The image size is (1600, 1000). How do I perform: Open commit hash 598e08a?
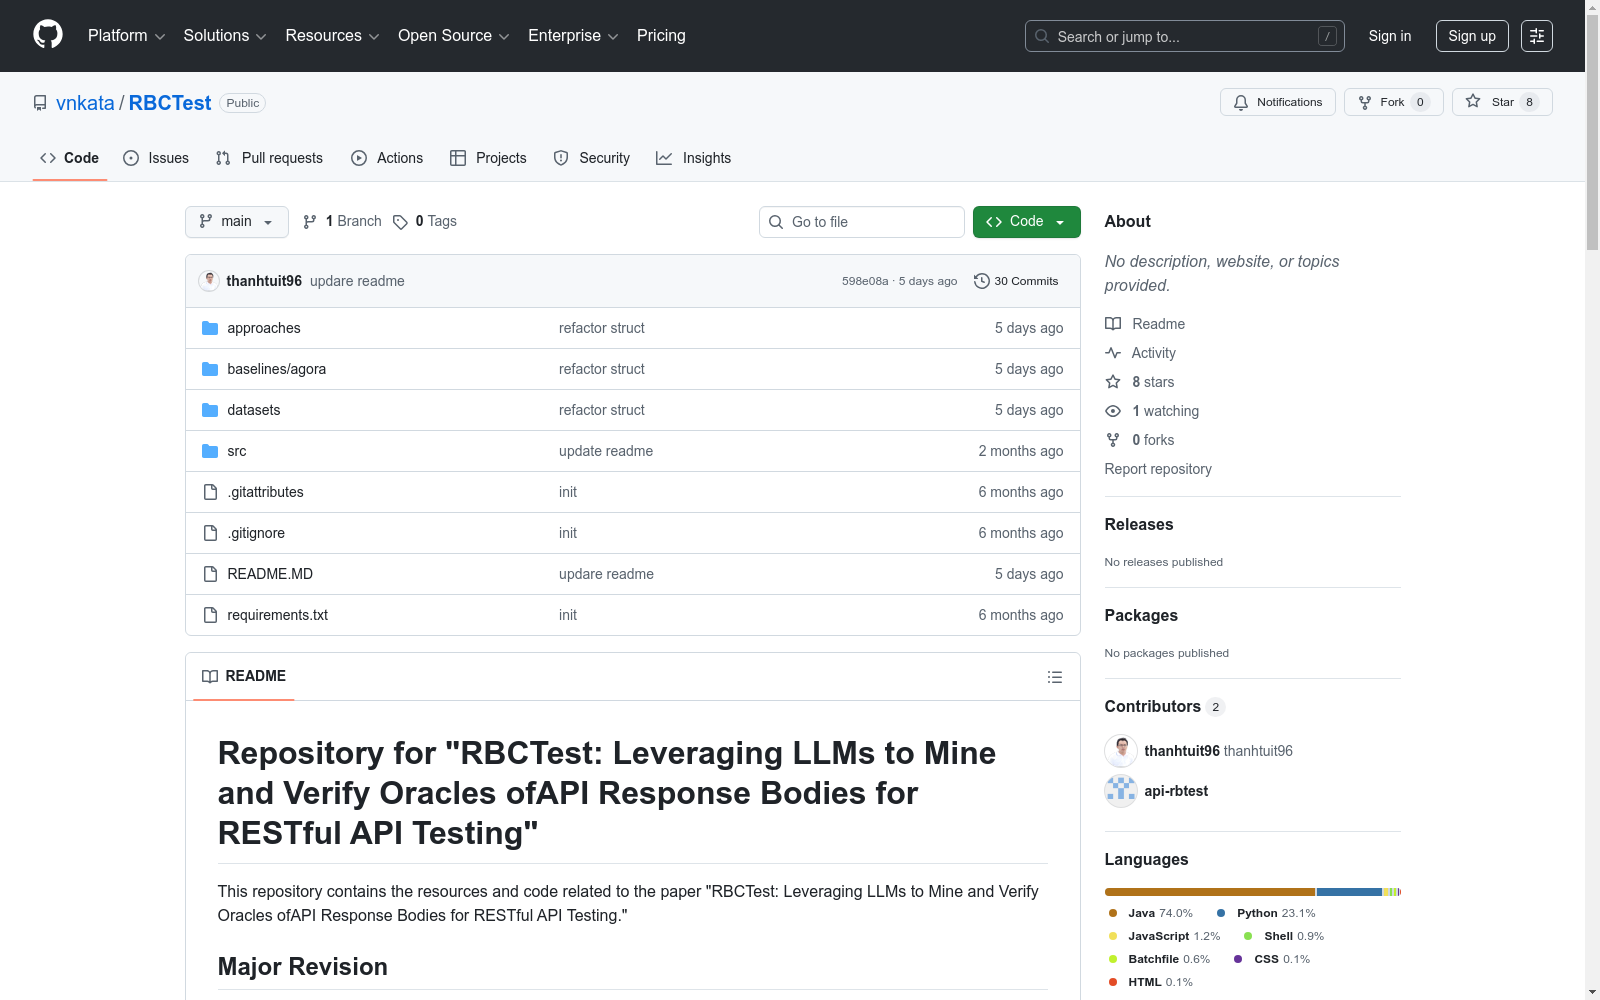tap(865, 281)
